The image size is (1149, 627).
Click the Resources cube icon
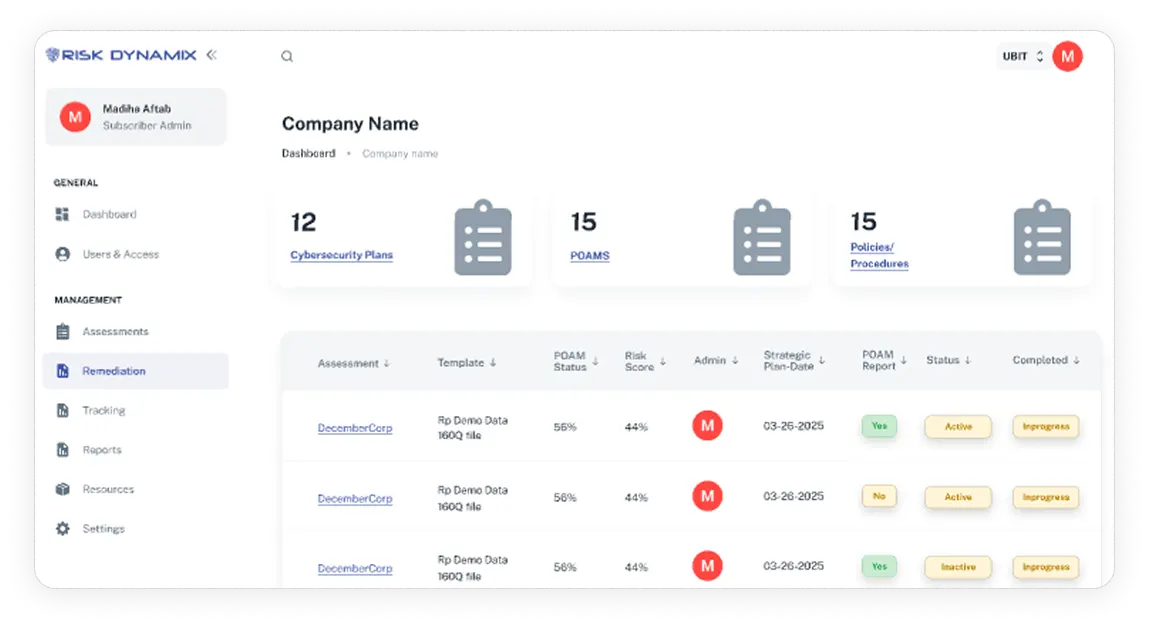(62, 489)
